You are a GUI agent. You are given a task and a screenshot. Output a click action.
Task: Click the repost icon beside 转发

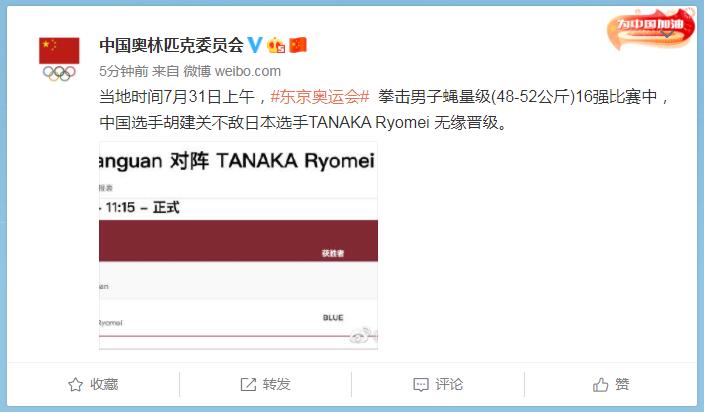[x=248, y=385]
